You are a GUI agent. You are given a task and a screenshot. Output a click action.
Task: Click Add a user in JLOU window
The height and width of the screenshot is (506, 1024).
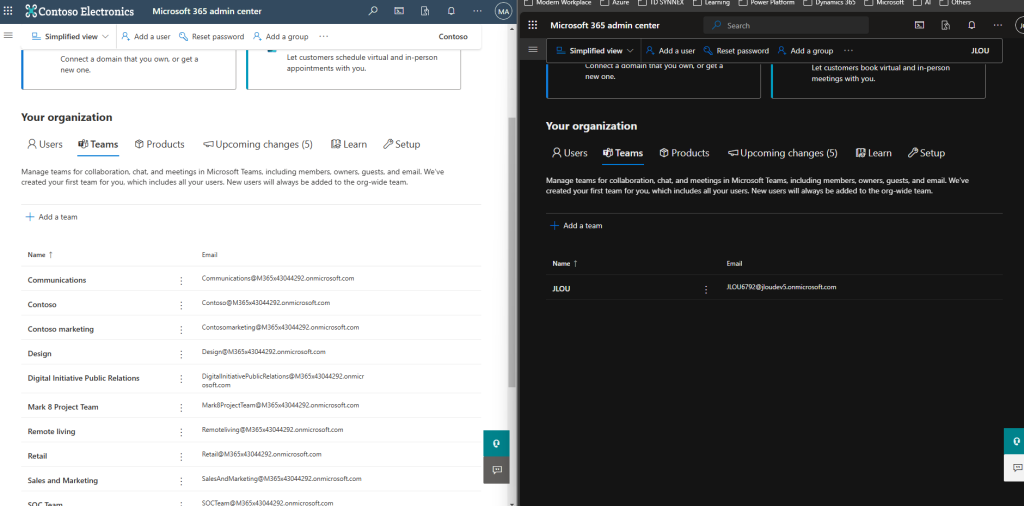671,50
